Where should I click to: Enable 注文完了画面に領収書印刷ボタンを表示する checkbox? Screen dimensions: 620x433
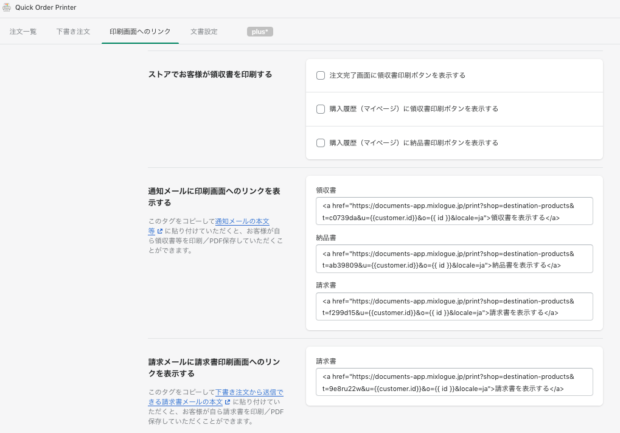321,75
